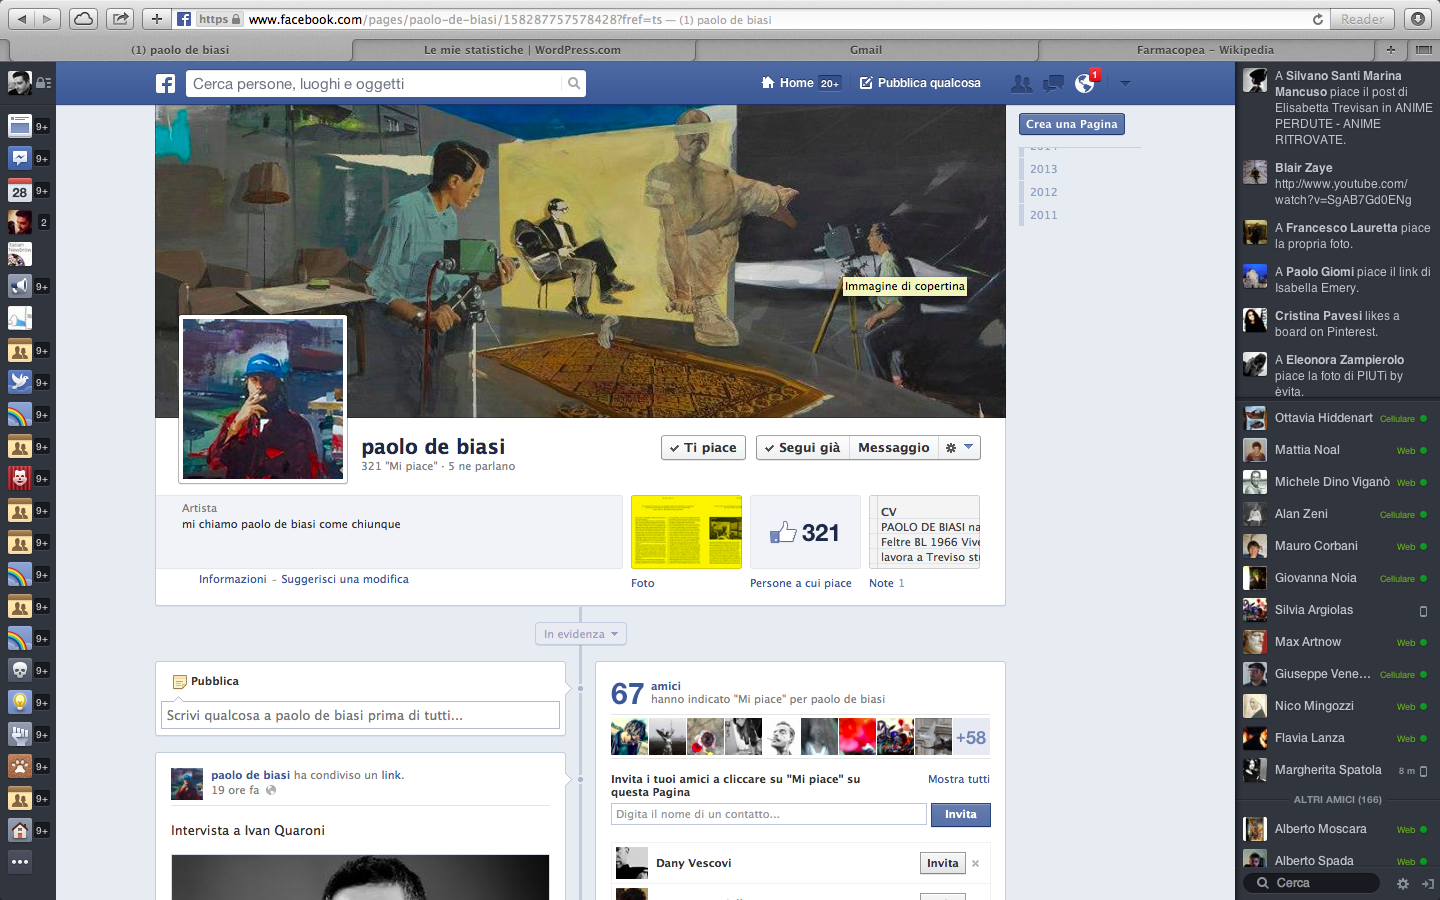Screen dimensions: 1440x900
Task: Open the messages icon in top bar
Action: (x=1053, y=84)
